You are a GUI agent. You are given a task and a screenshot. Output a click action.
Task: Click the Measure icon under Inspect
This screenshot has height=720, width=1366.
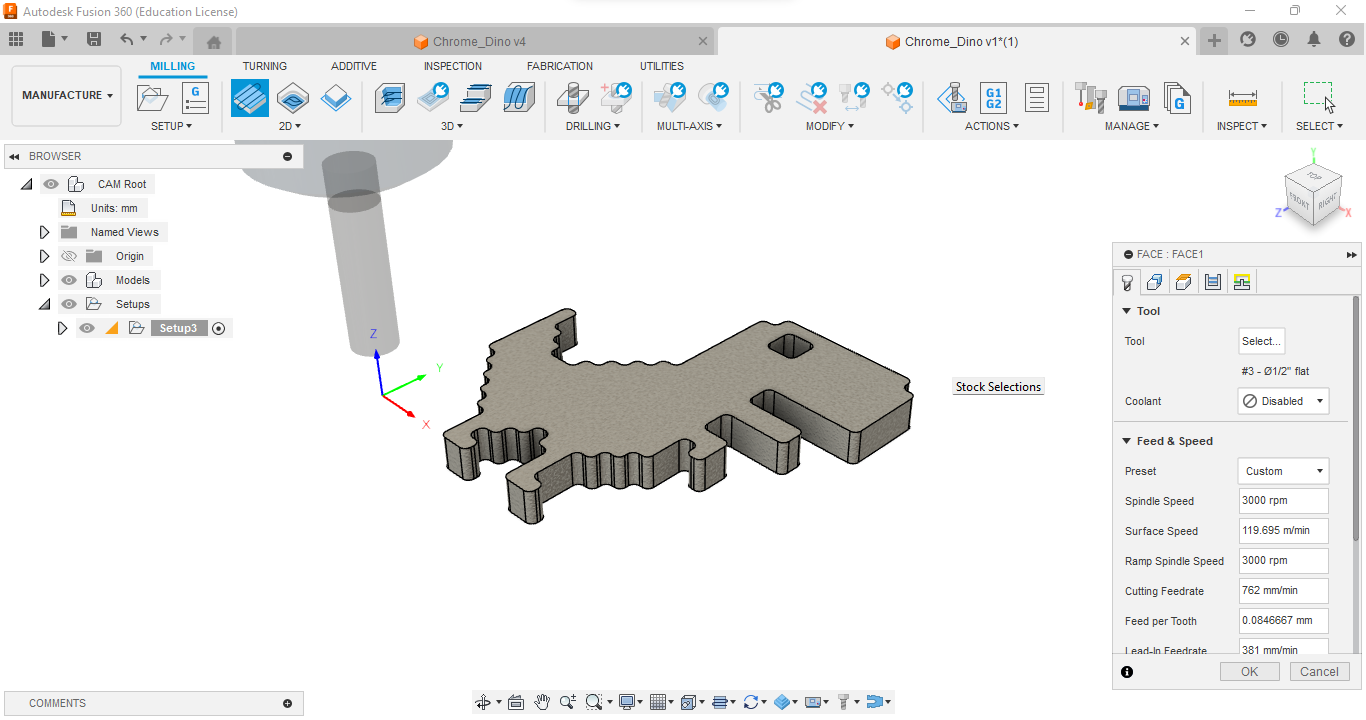click(1242, 98)
